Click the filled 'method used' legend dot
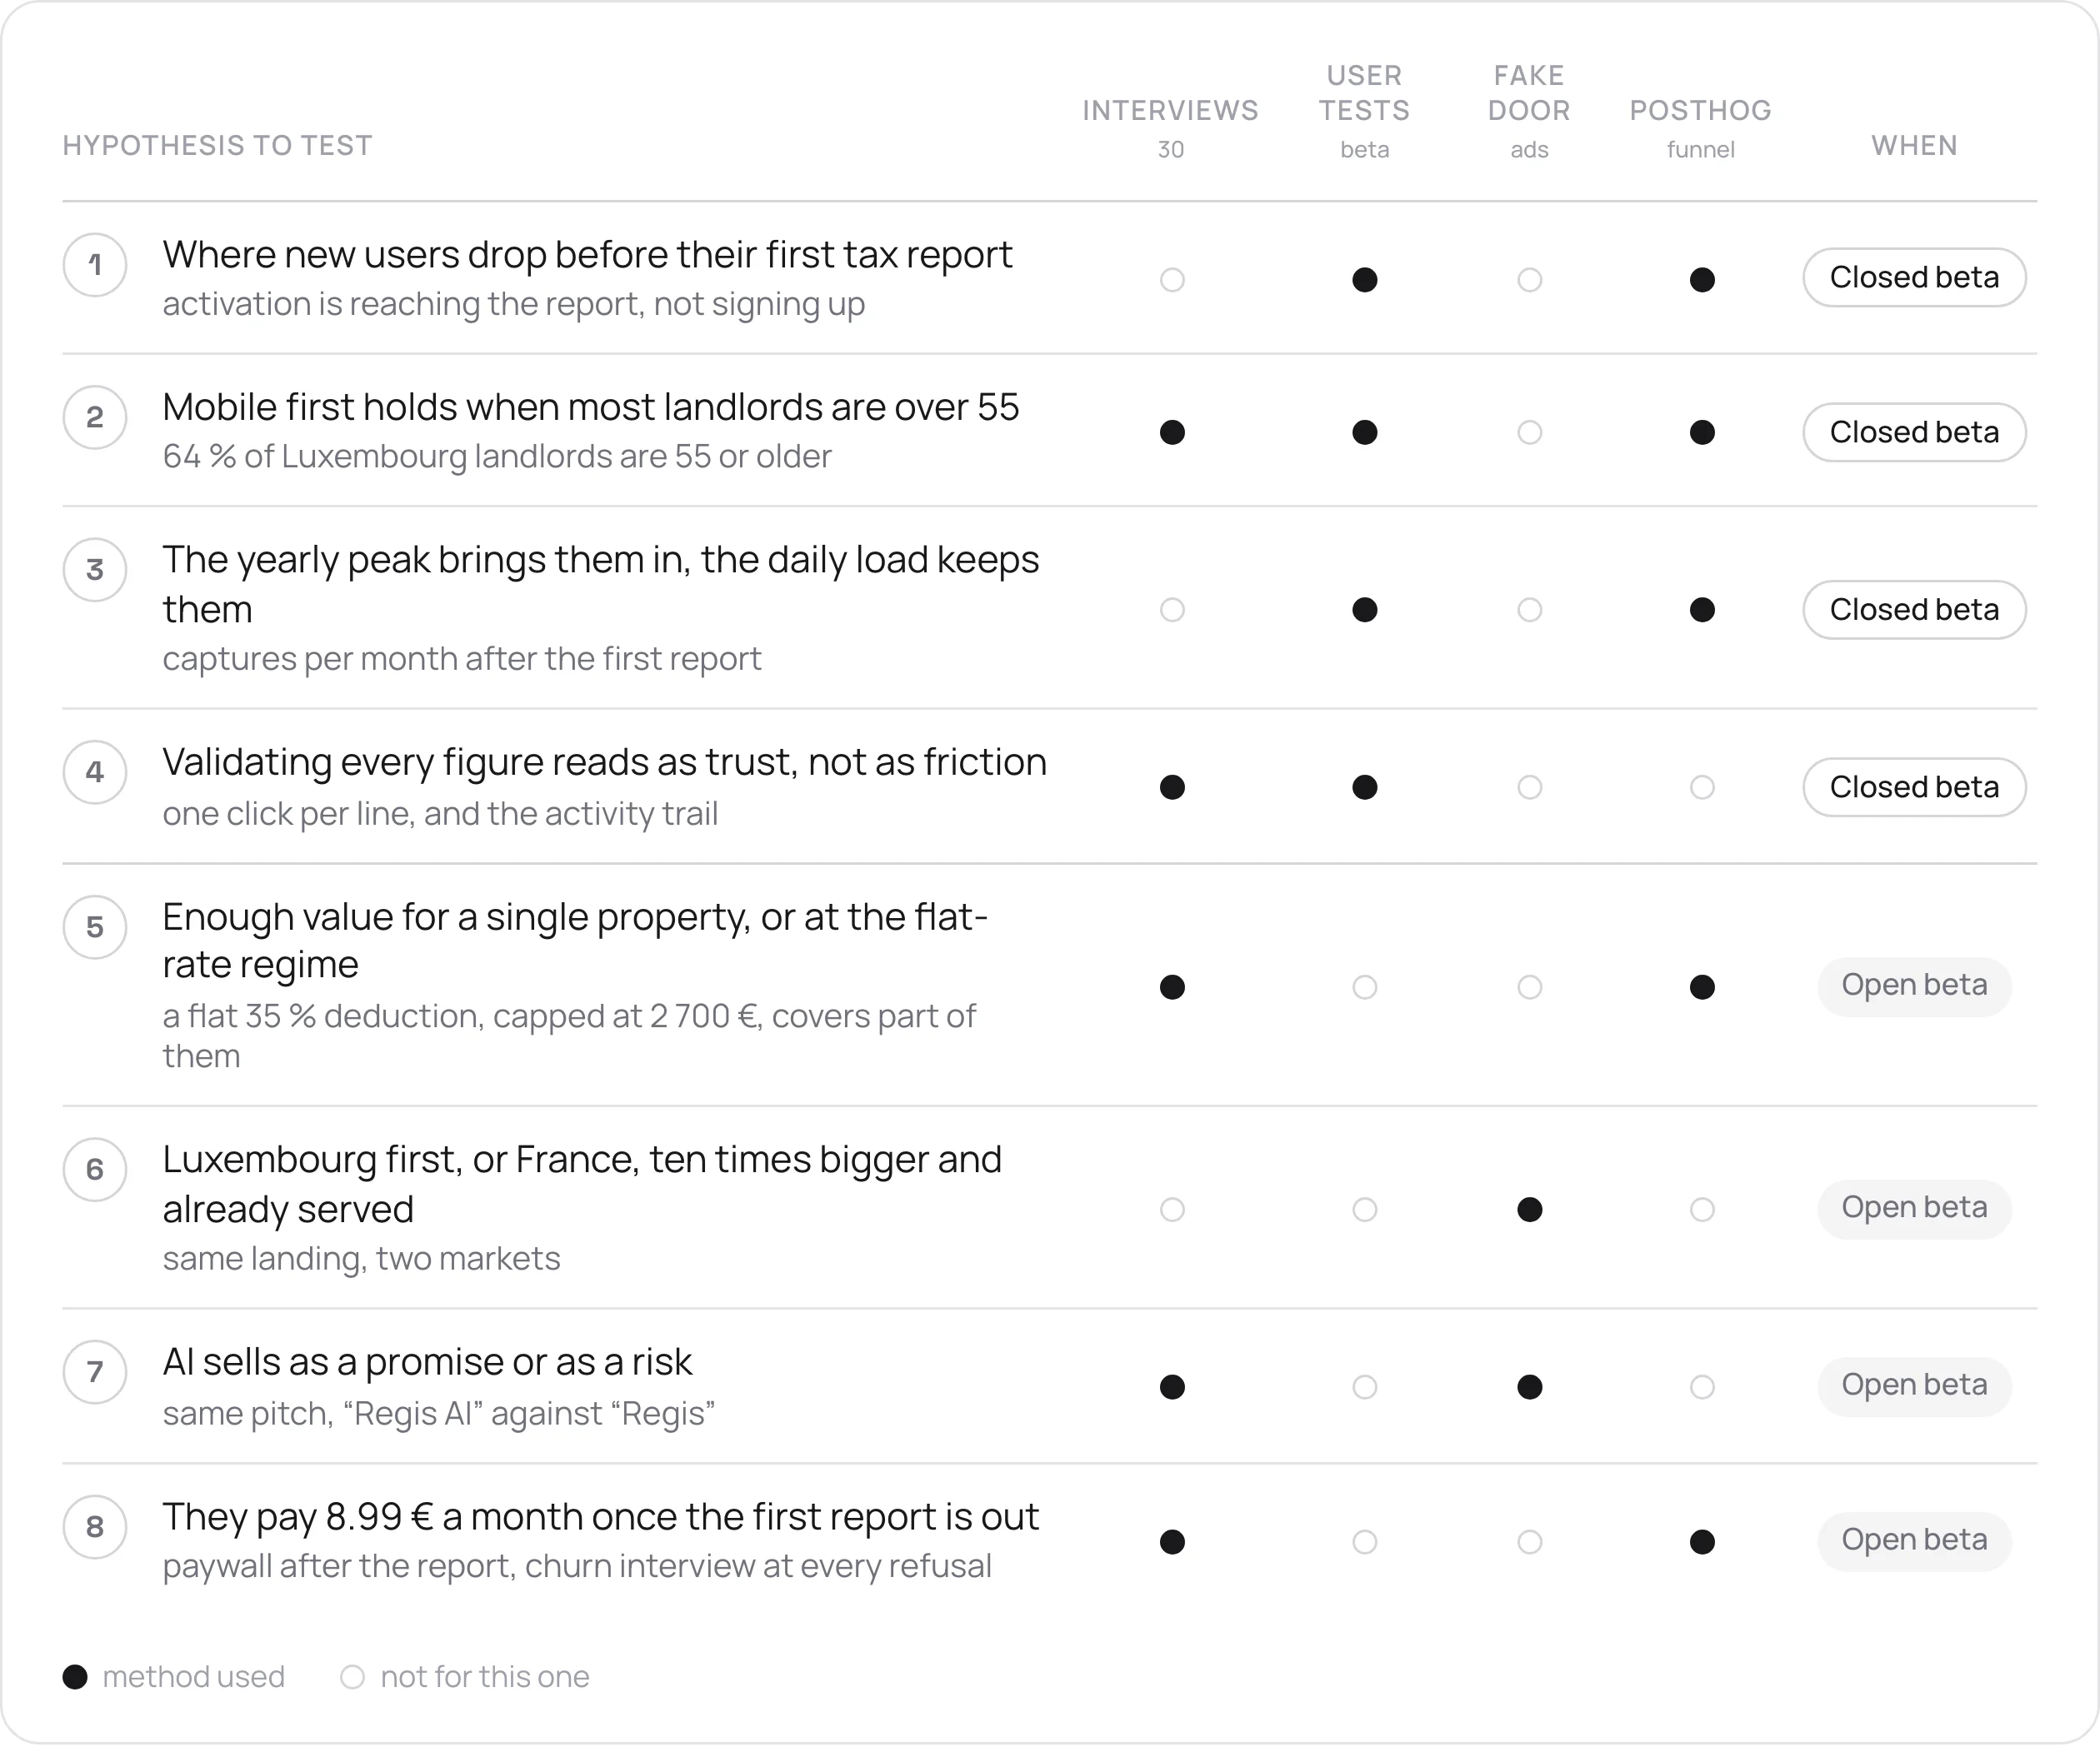Screen dimensions: 2100x1747 coord(75,1677)
